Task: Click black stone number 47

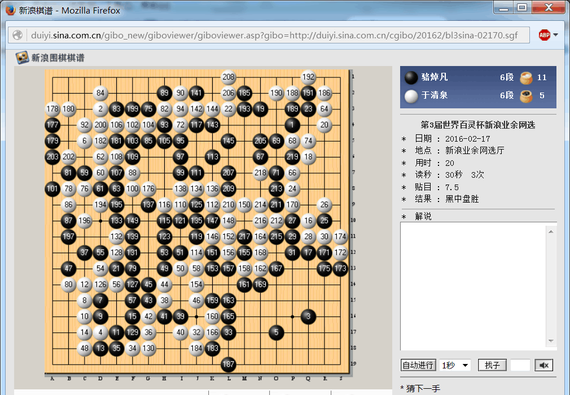Action: (x=68, y=269)
